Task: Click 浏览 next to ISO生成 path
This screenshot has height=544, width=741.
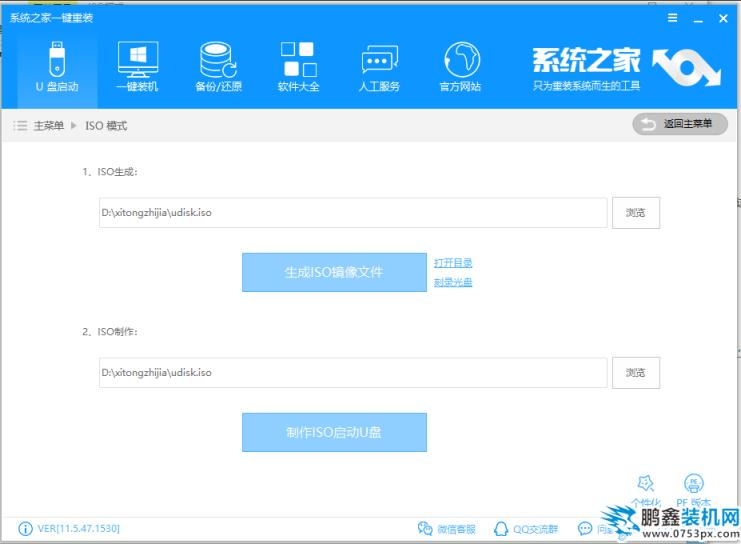Action: (636, 213)
